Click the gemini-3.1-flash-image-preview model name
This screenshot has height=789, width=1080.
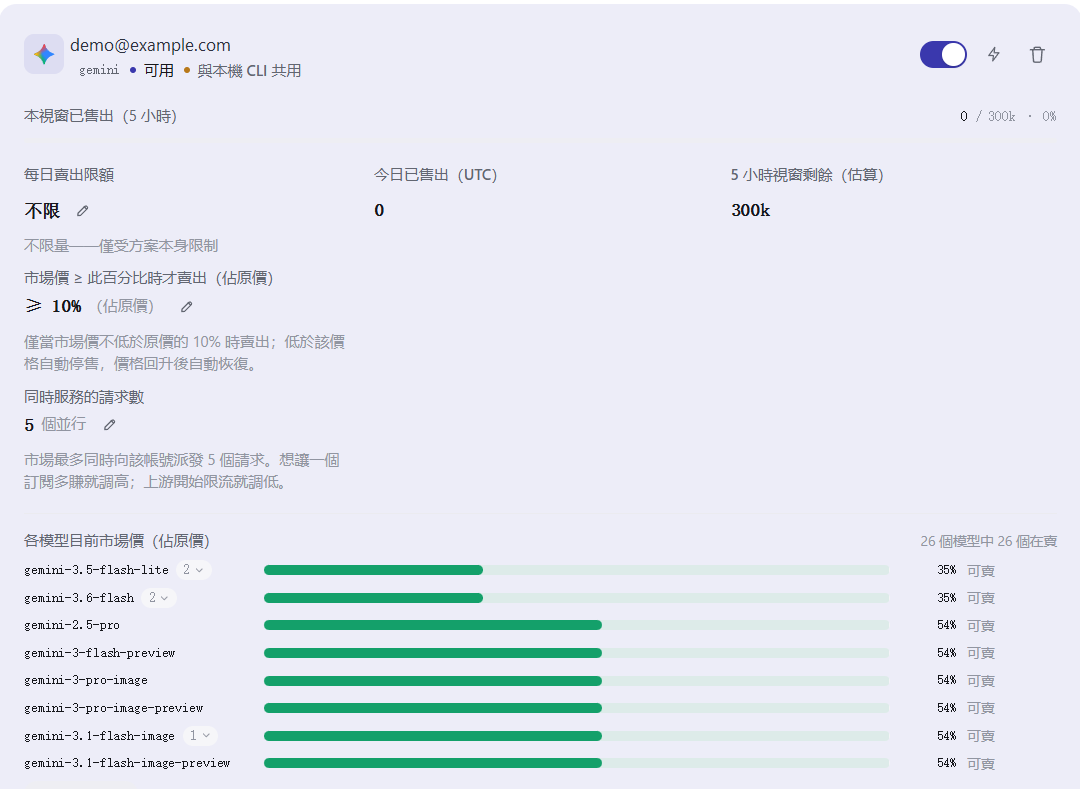127,763
